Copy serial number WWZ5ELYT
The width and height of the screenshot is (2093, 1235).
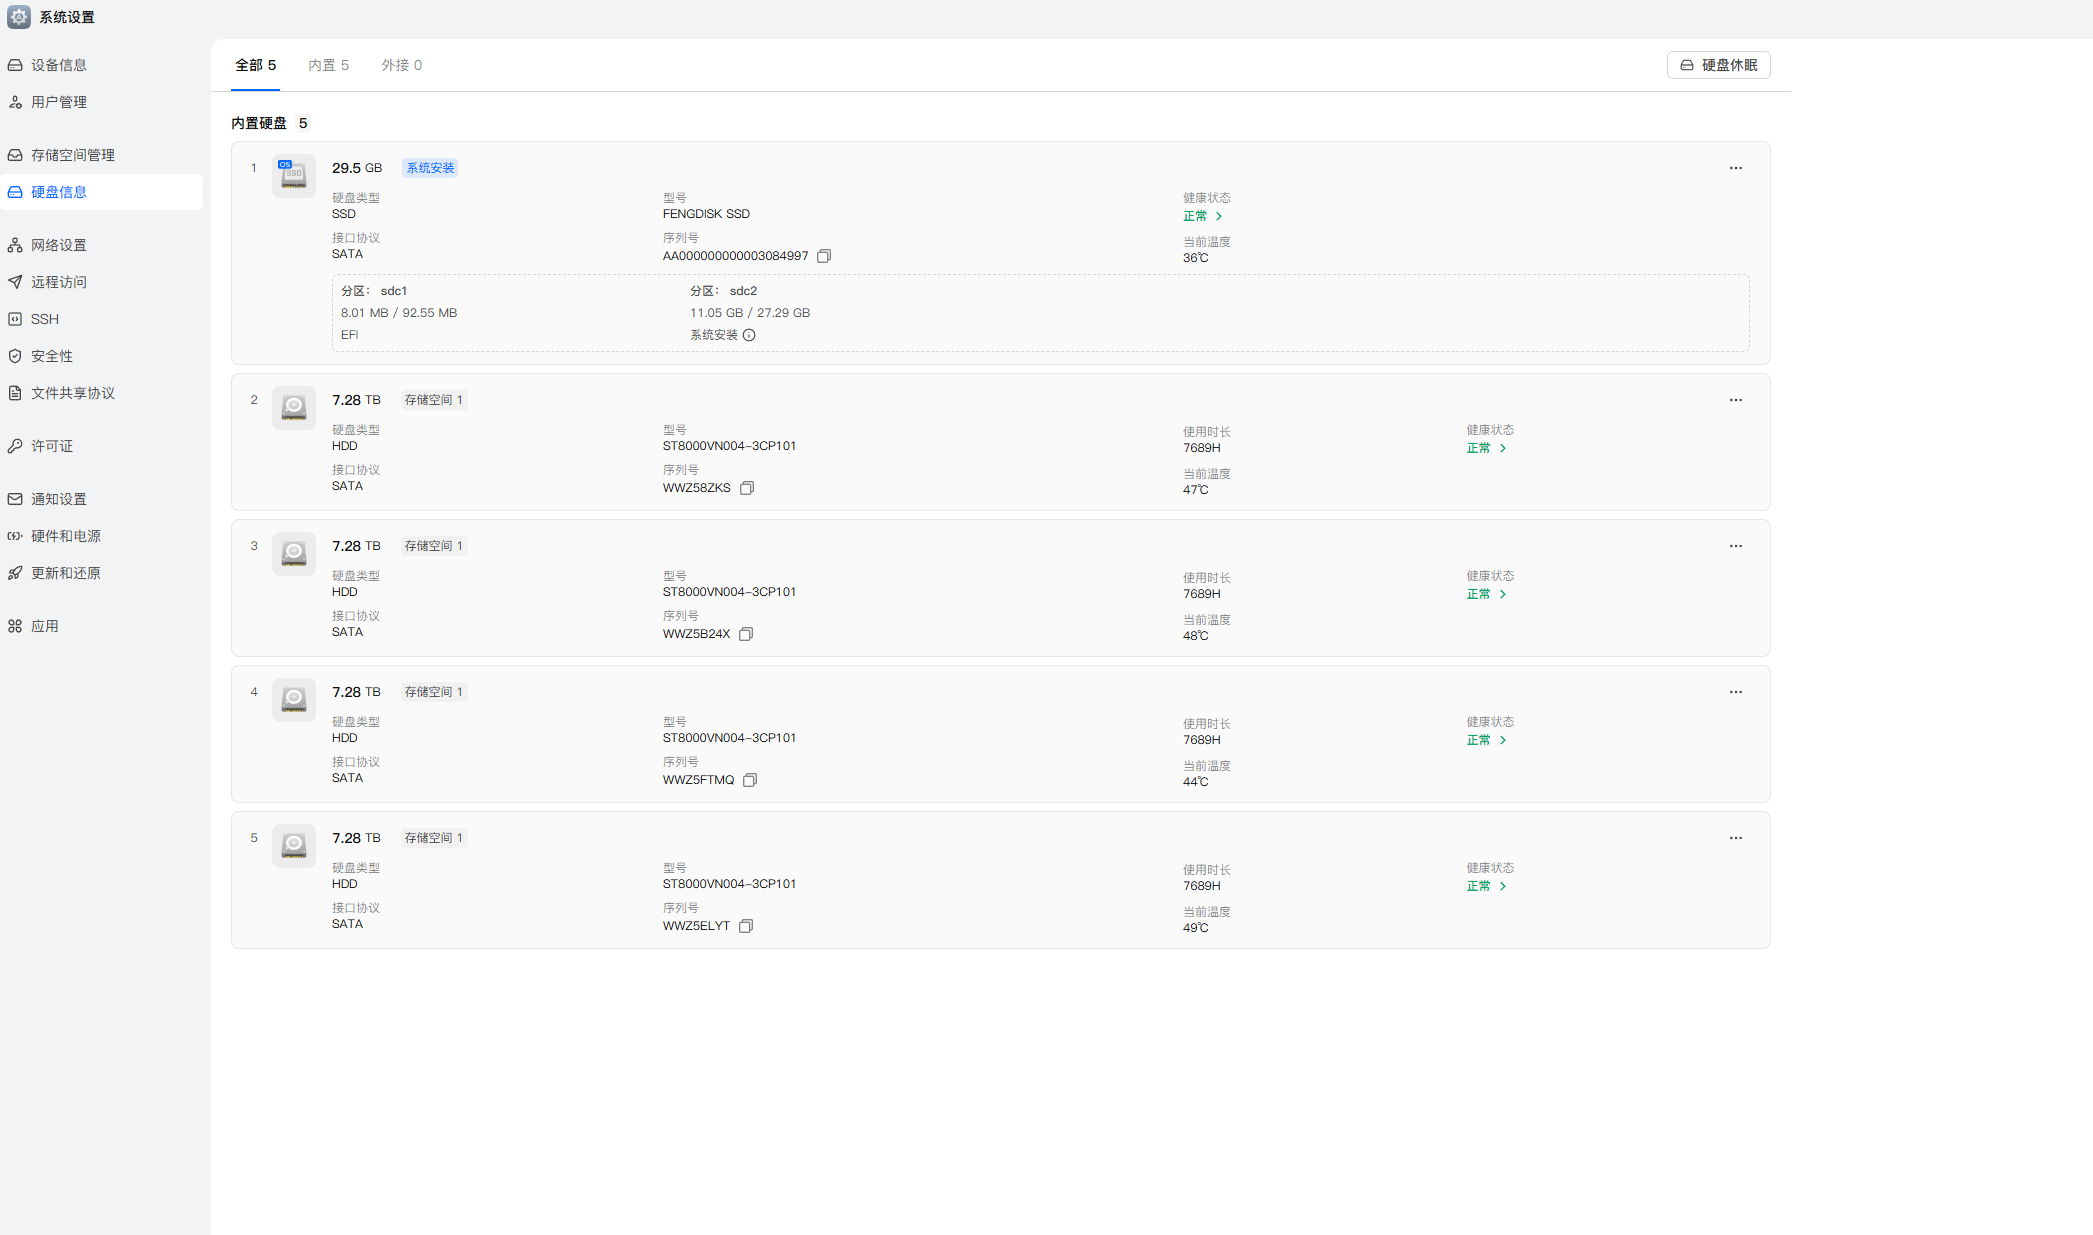pyautogui.click(x=746, y=926)
